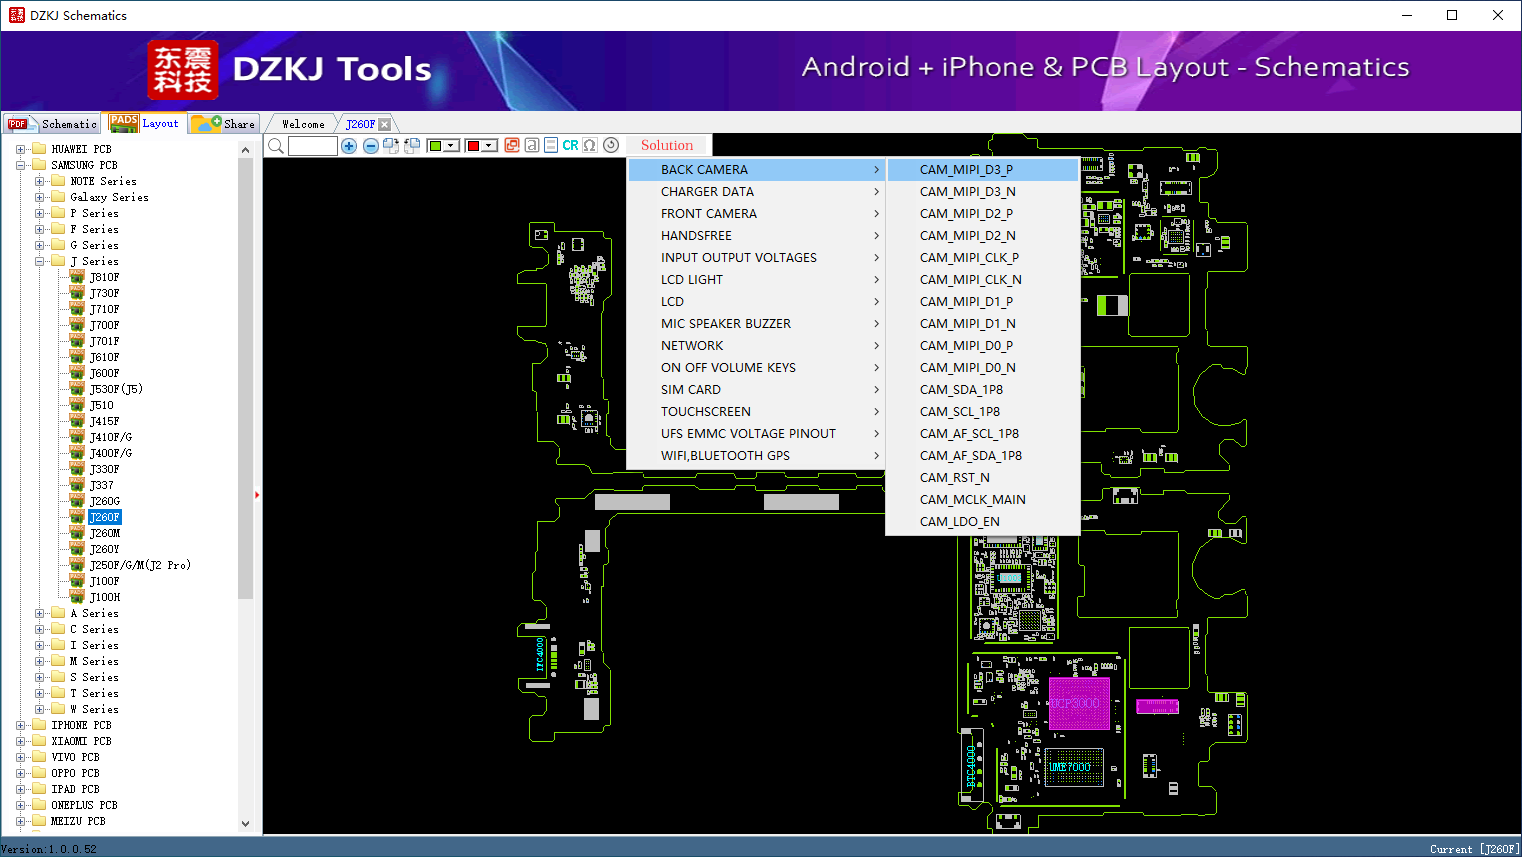Switch to the Welcome tab
This screenshot has height=857, width=1522.
(x=303, y=124)
